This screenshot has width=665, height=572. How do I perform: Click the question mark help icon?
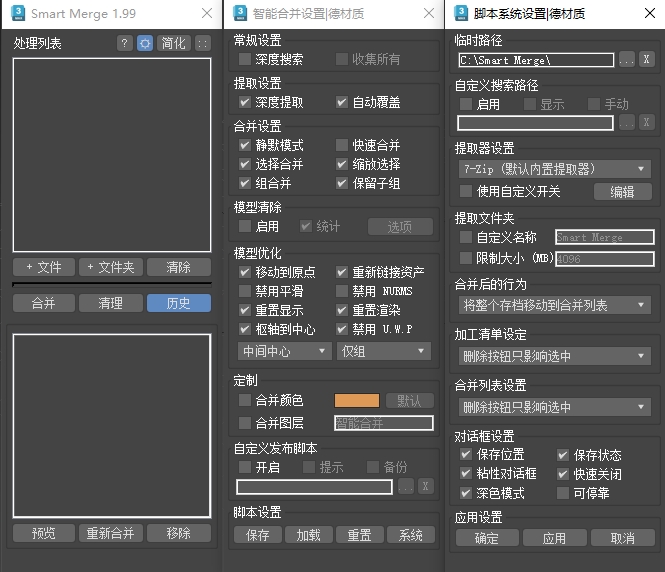pyautogui.click(x=124, y=43)
